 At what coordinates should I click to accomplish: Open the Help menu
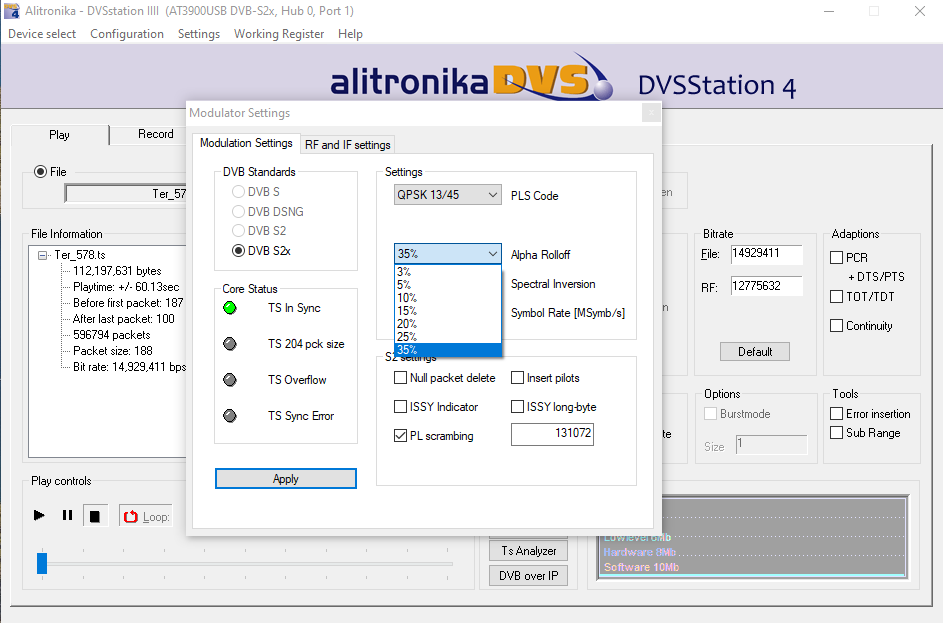[x=350, y=34]
